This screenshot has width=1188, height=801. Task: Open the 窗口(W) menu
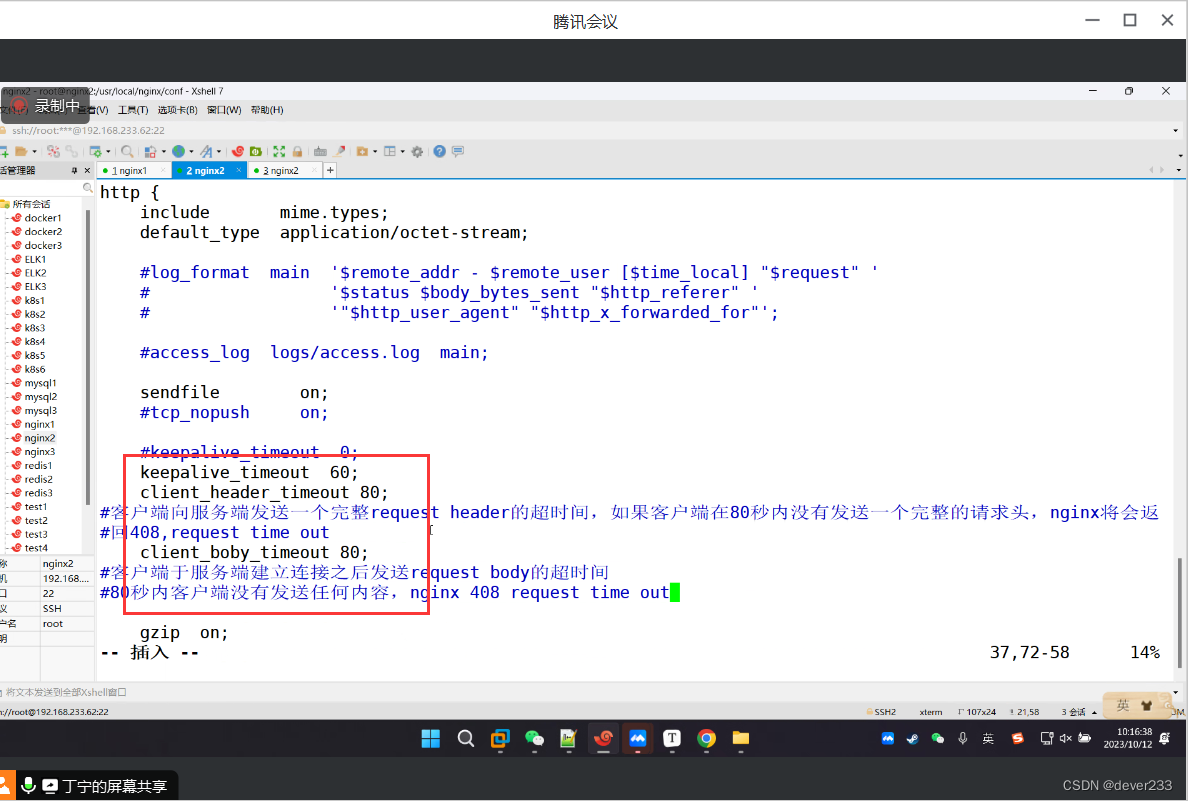click(224, 110)
